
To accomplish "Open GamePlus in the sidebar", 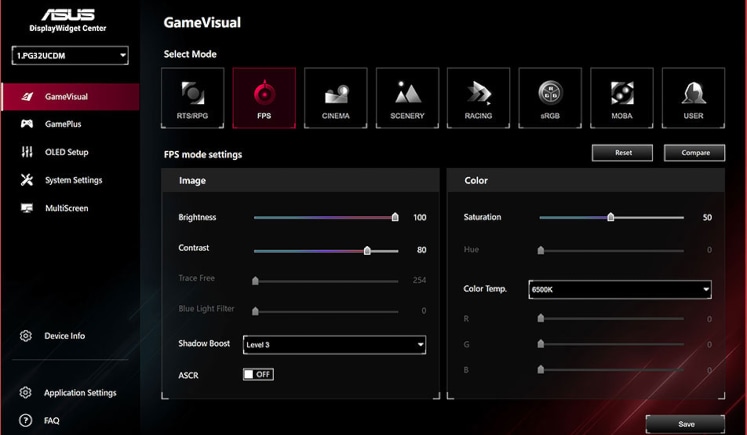I will coord(62,125).
